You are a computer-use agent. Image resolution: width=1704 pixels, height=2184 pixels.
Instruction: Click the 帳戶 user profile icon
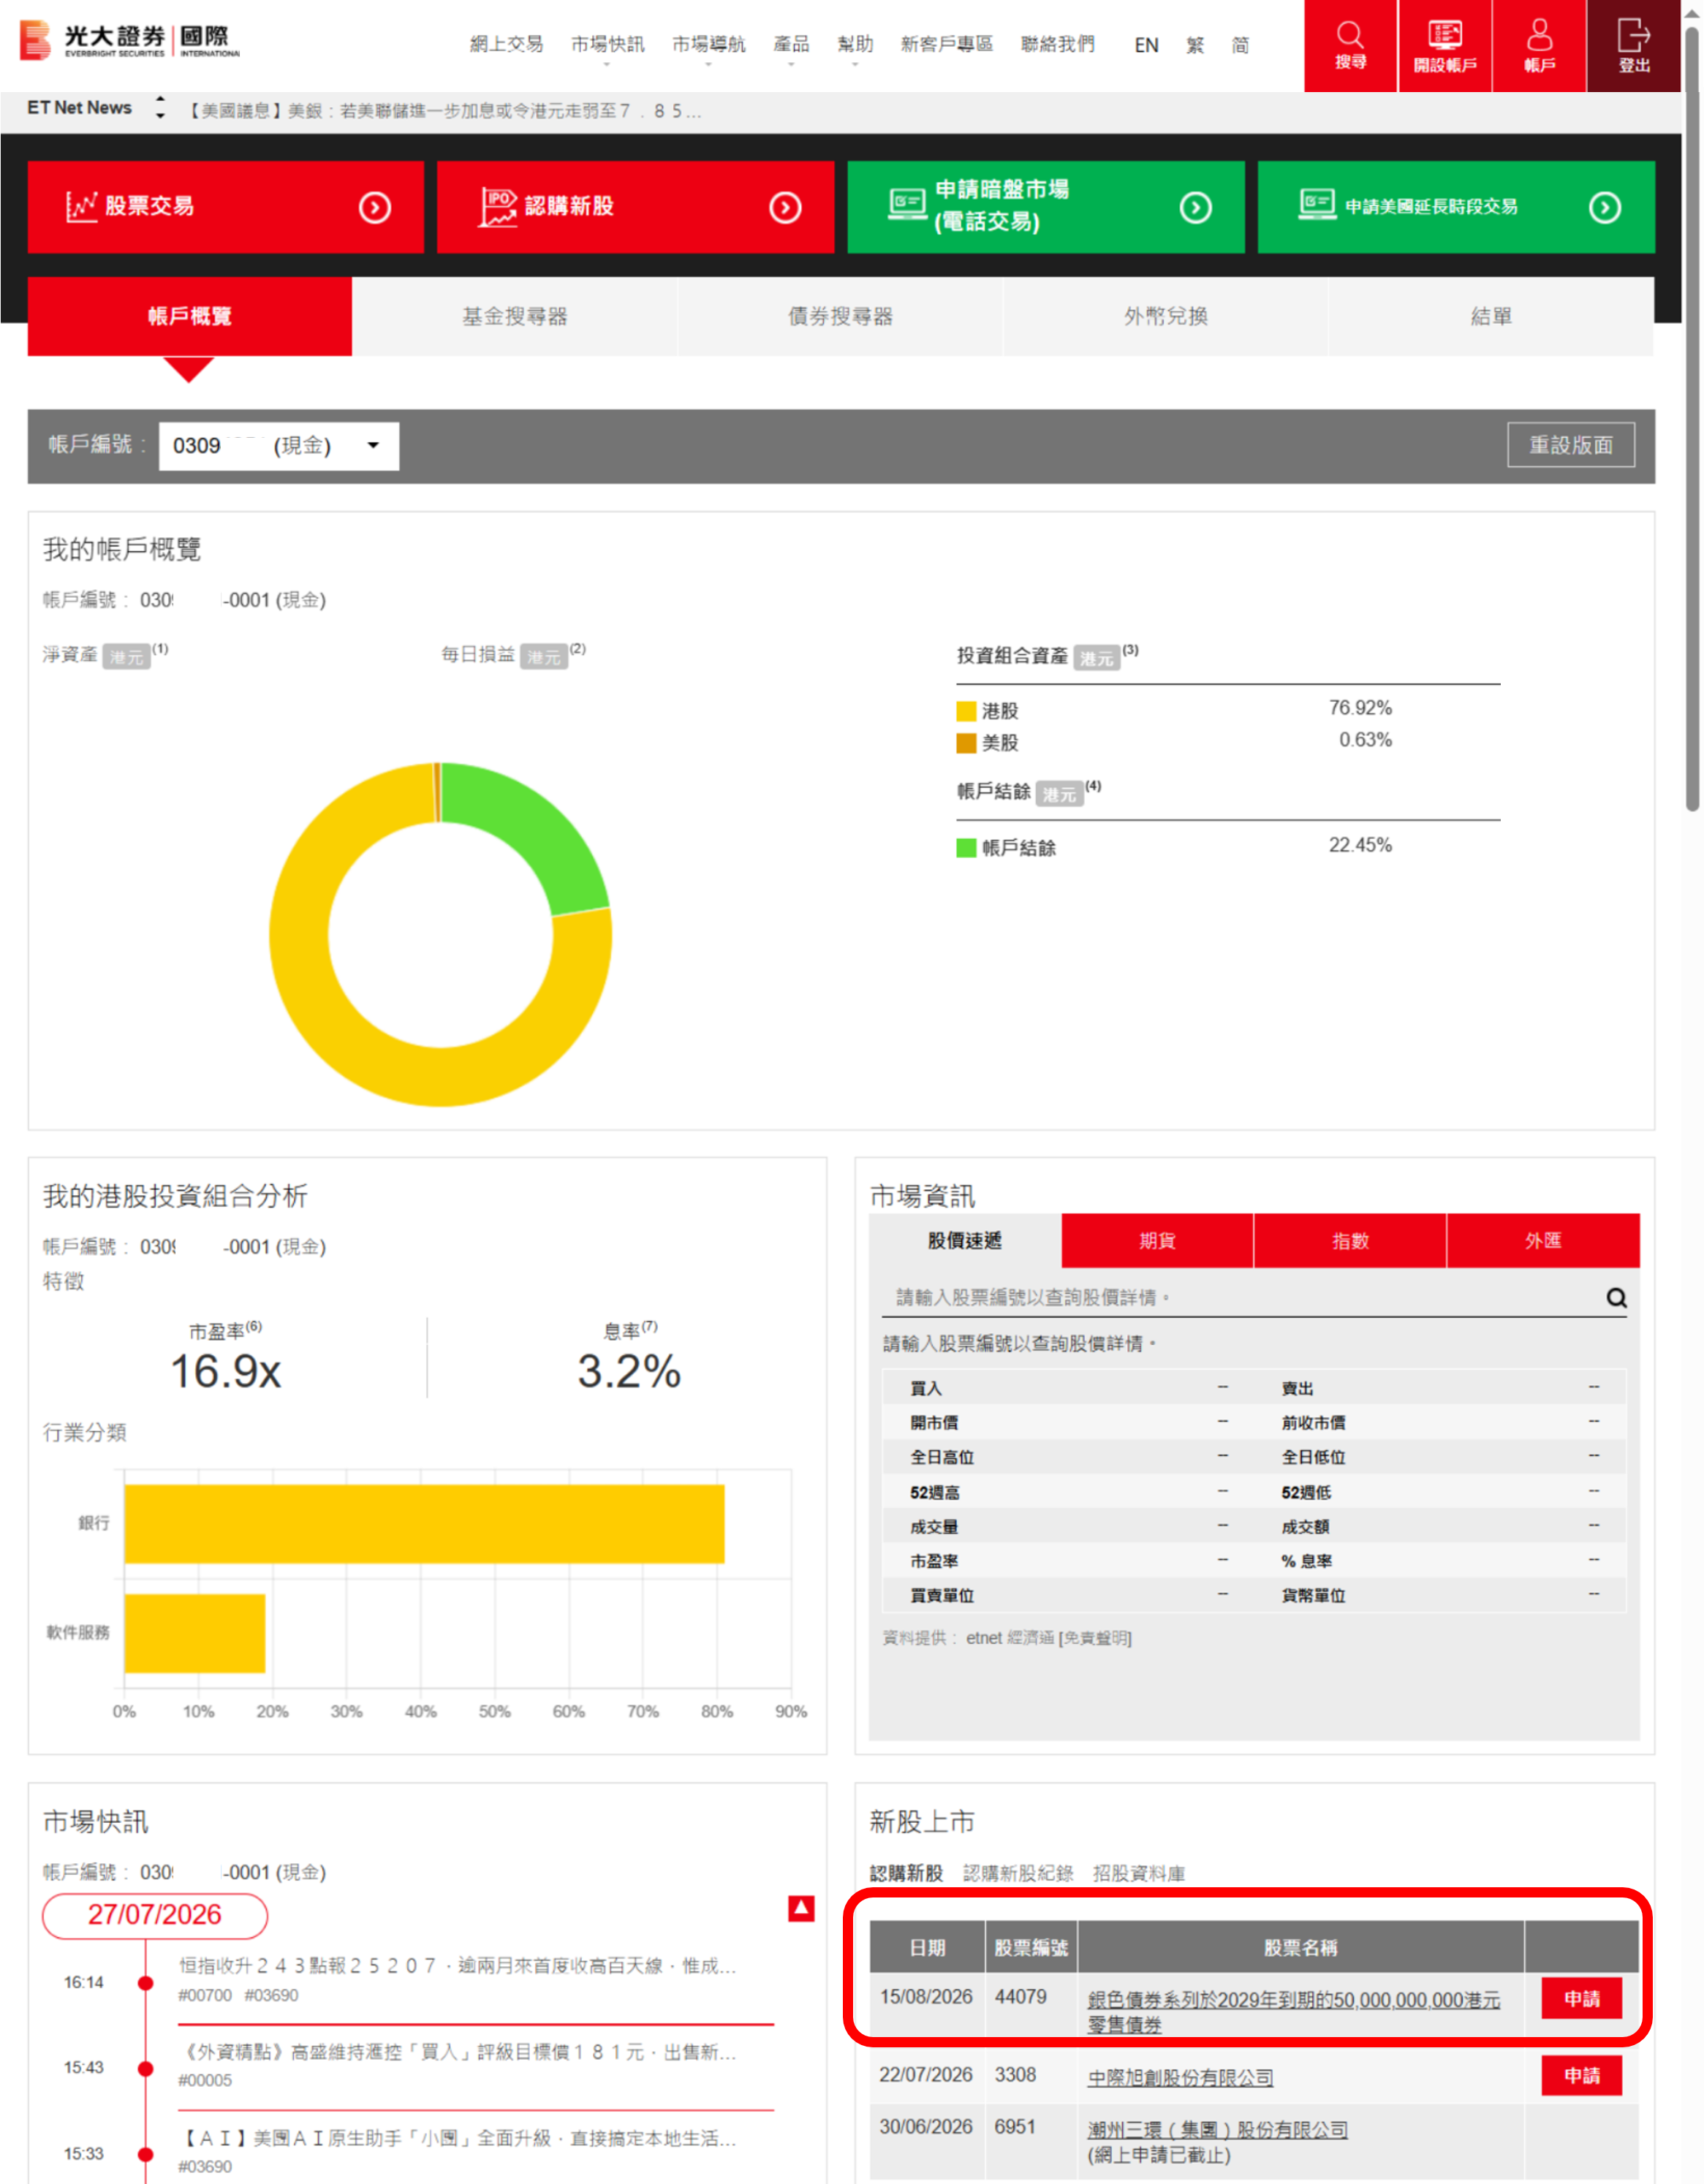tap(1539, 46)
